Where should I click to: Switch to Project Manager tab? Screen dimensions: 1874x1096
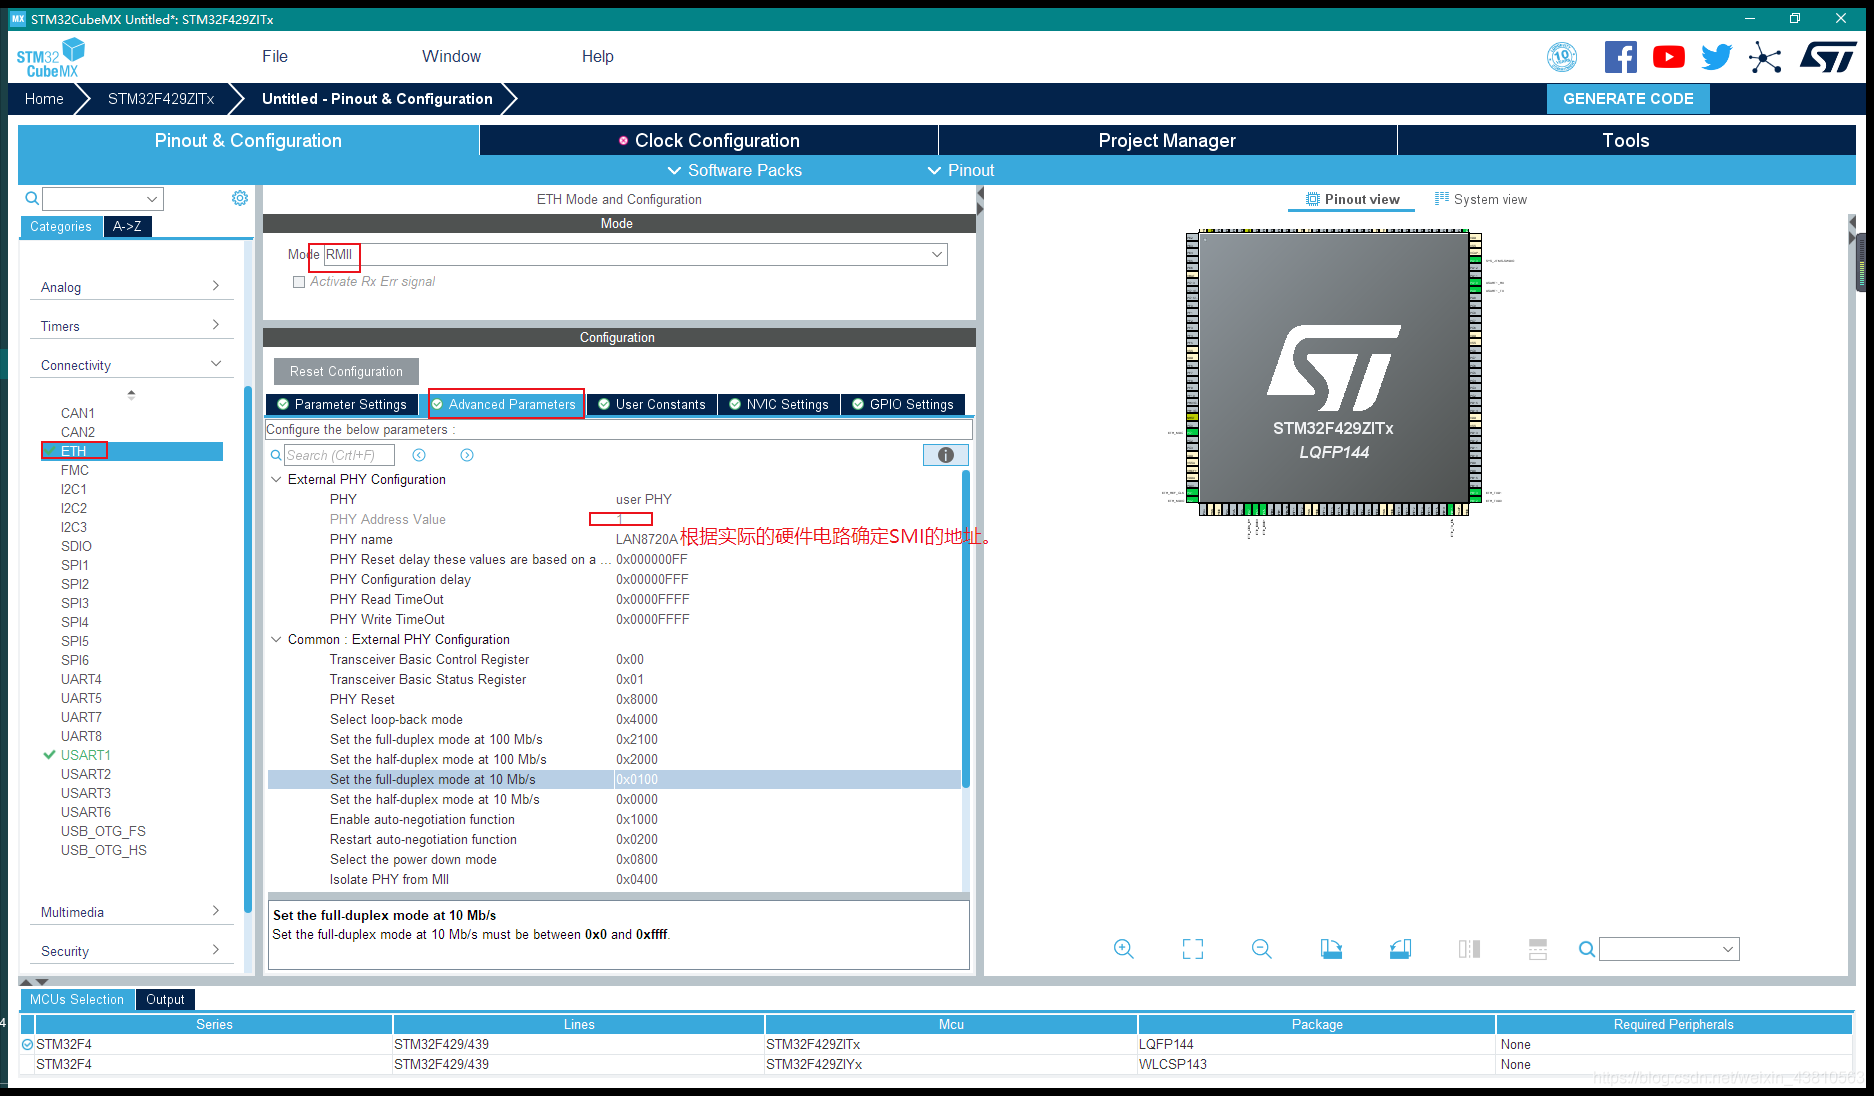tap(1167, 140)
